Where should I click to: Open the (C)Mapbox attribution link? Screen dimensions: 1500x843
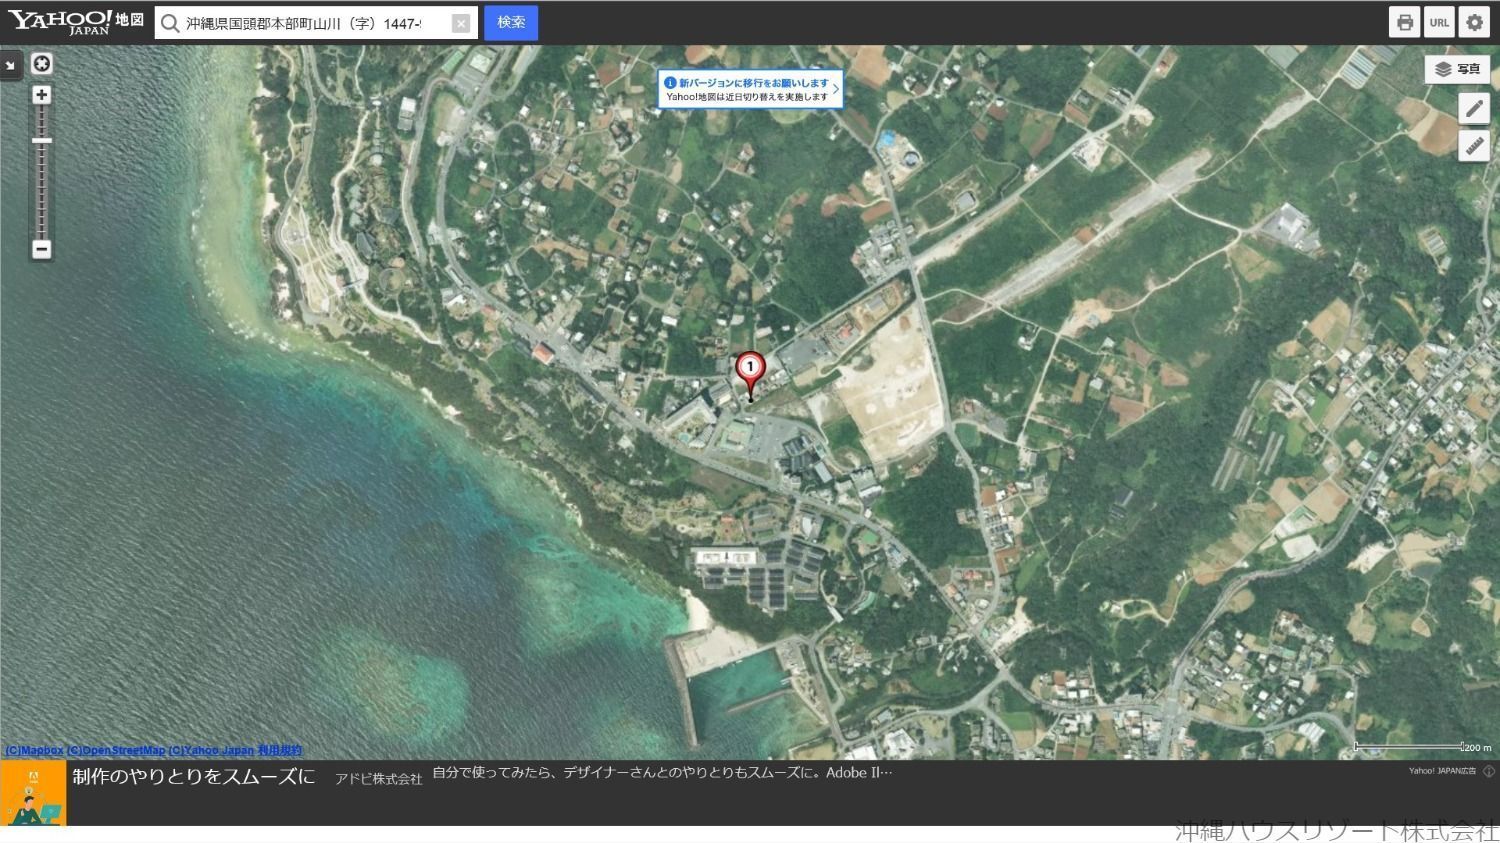coord(34,750)
